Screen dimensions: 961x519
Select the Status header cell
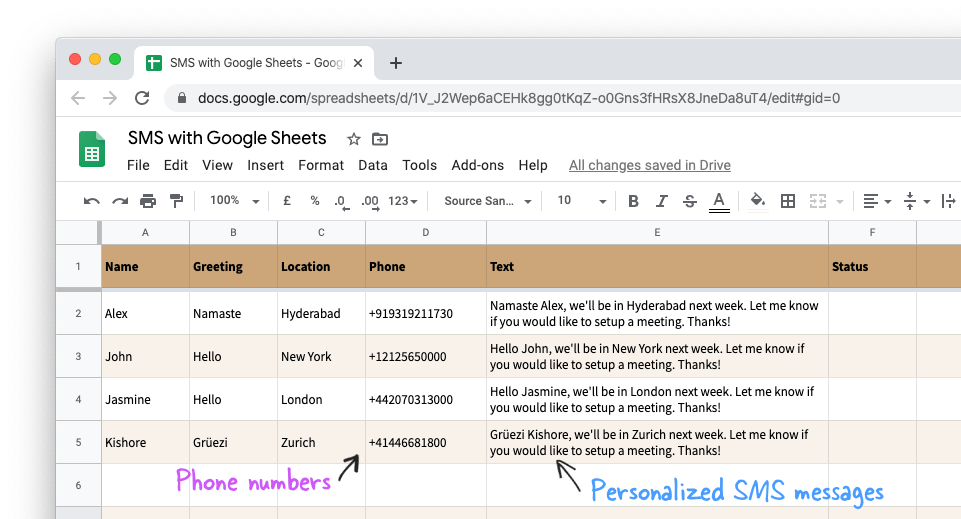coord(872,267)
